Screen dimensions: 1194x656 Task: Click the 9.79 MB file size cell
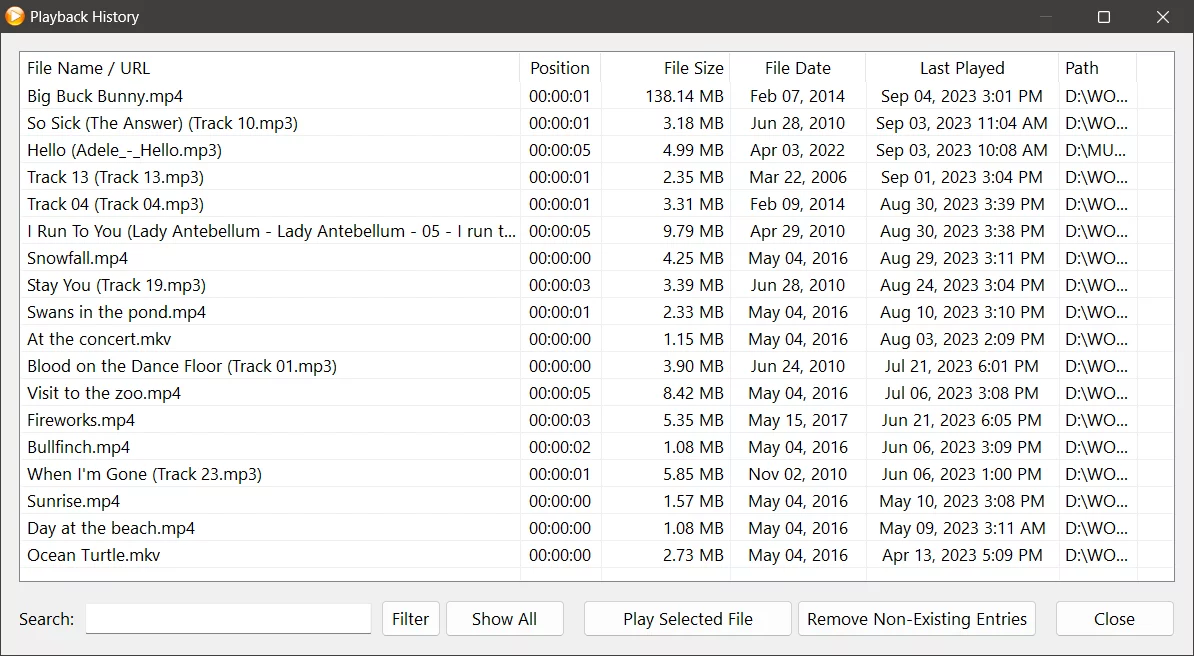click(x=693, y=231)
